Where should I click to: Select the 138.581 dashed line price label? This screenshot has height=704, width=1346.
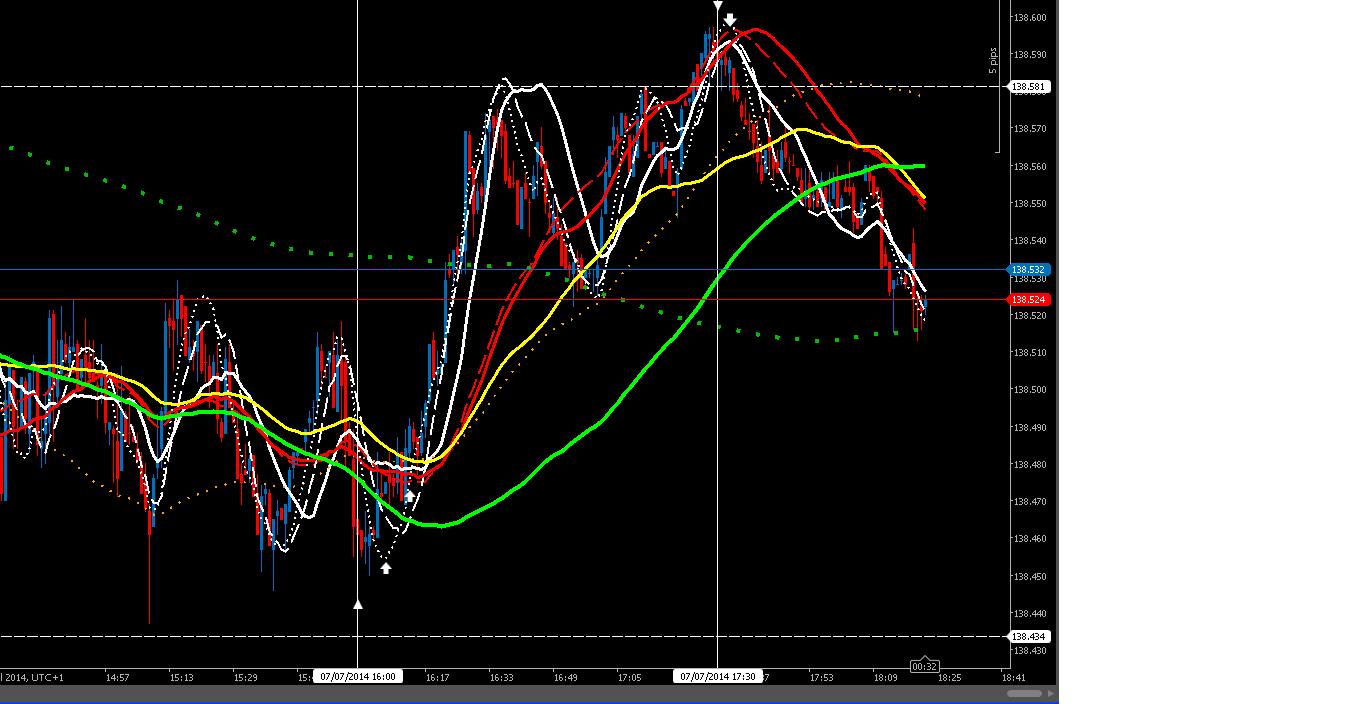click(x=1029, y=87)
